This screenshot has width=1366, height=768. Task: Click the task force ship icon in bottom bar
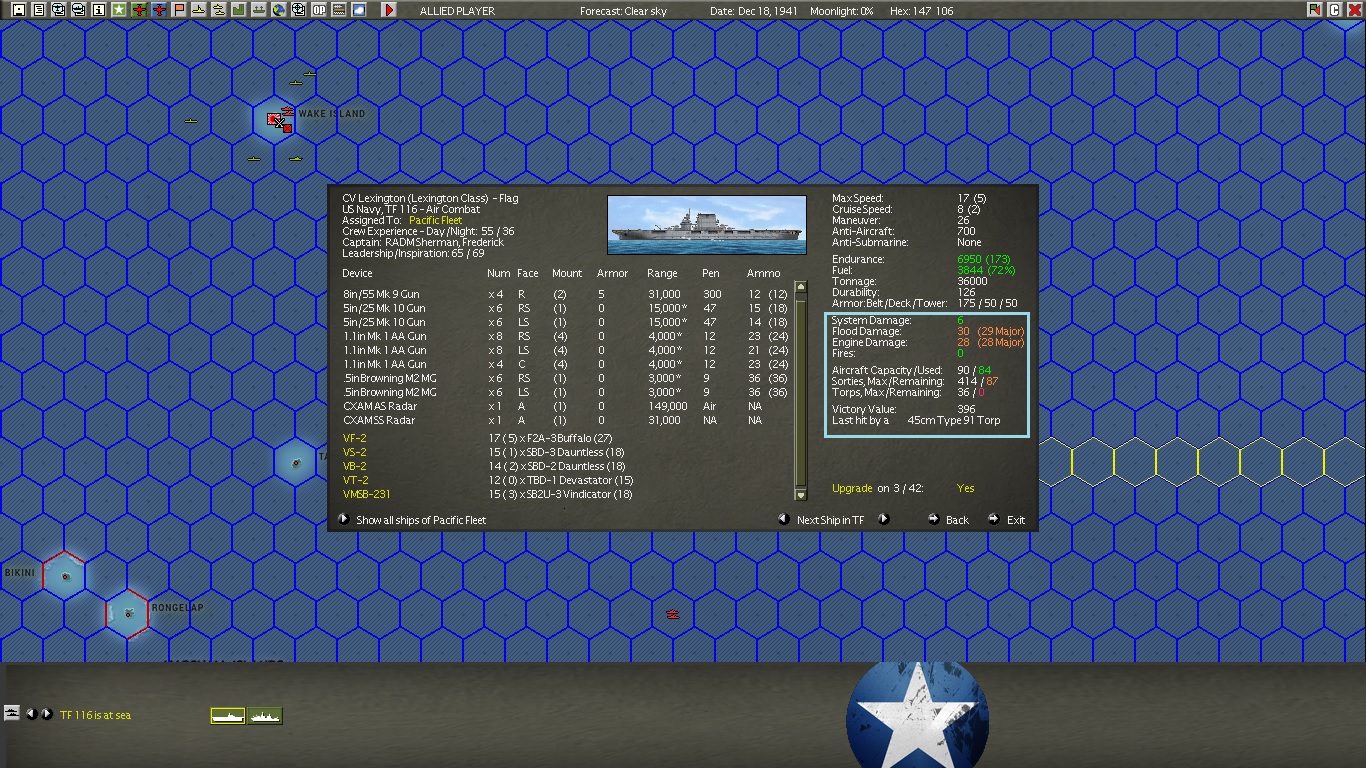point(12,713)
